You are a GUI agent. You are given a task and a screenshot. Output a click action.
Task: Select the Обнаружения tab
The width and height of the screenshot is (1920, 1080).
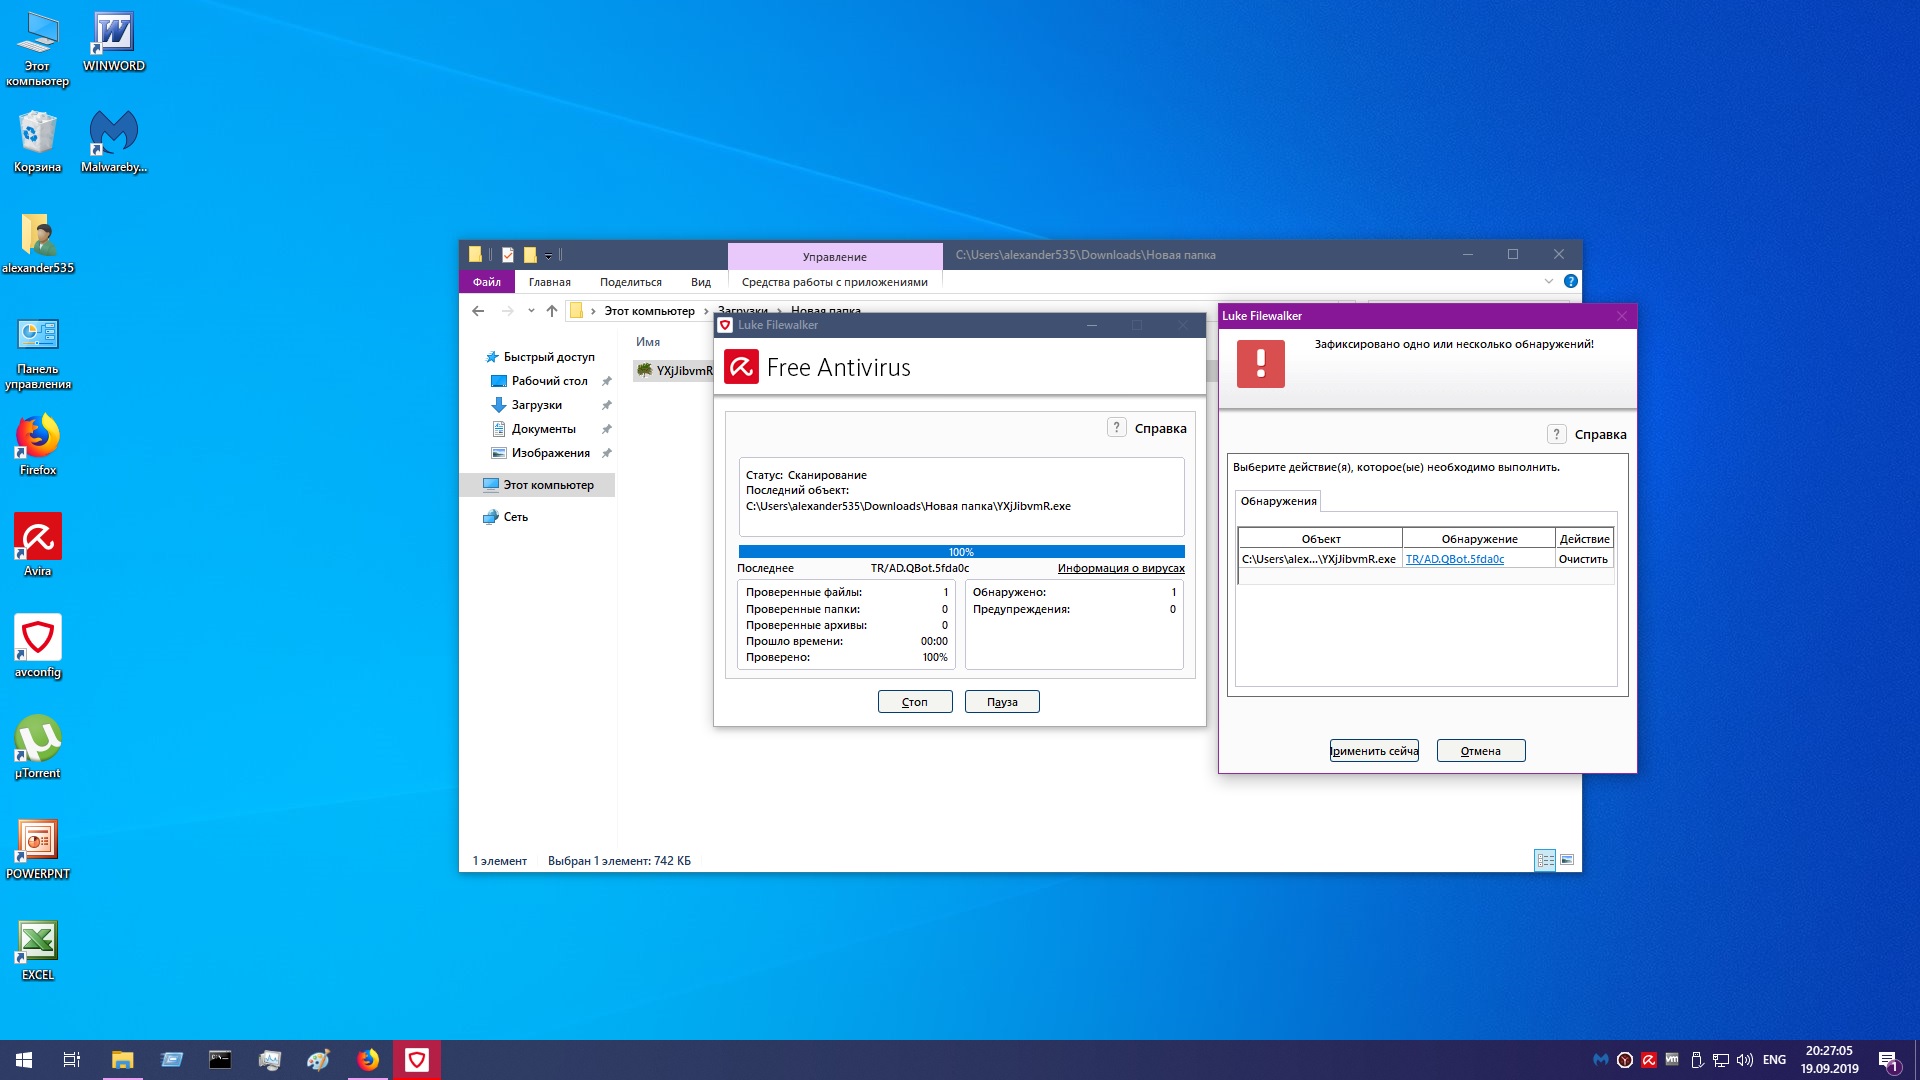click(x=1278, y=501)
